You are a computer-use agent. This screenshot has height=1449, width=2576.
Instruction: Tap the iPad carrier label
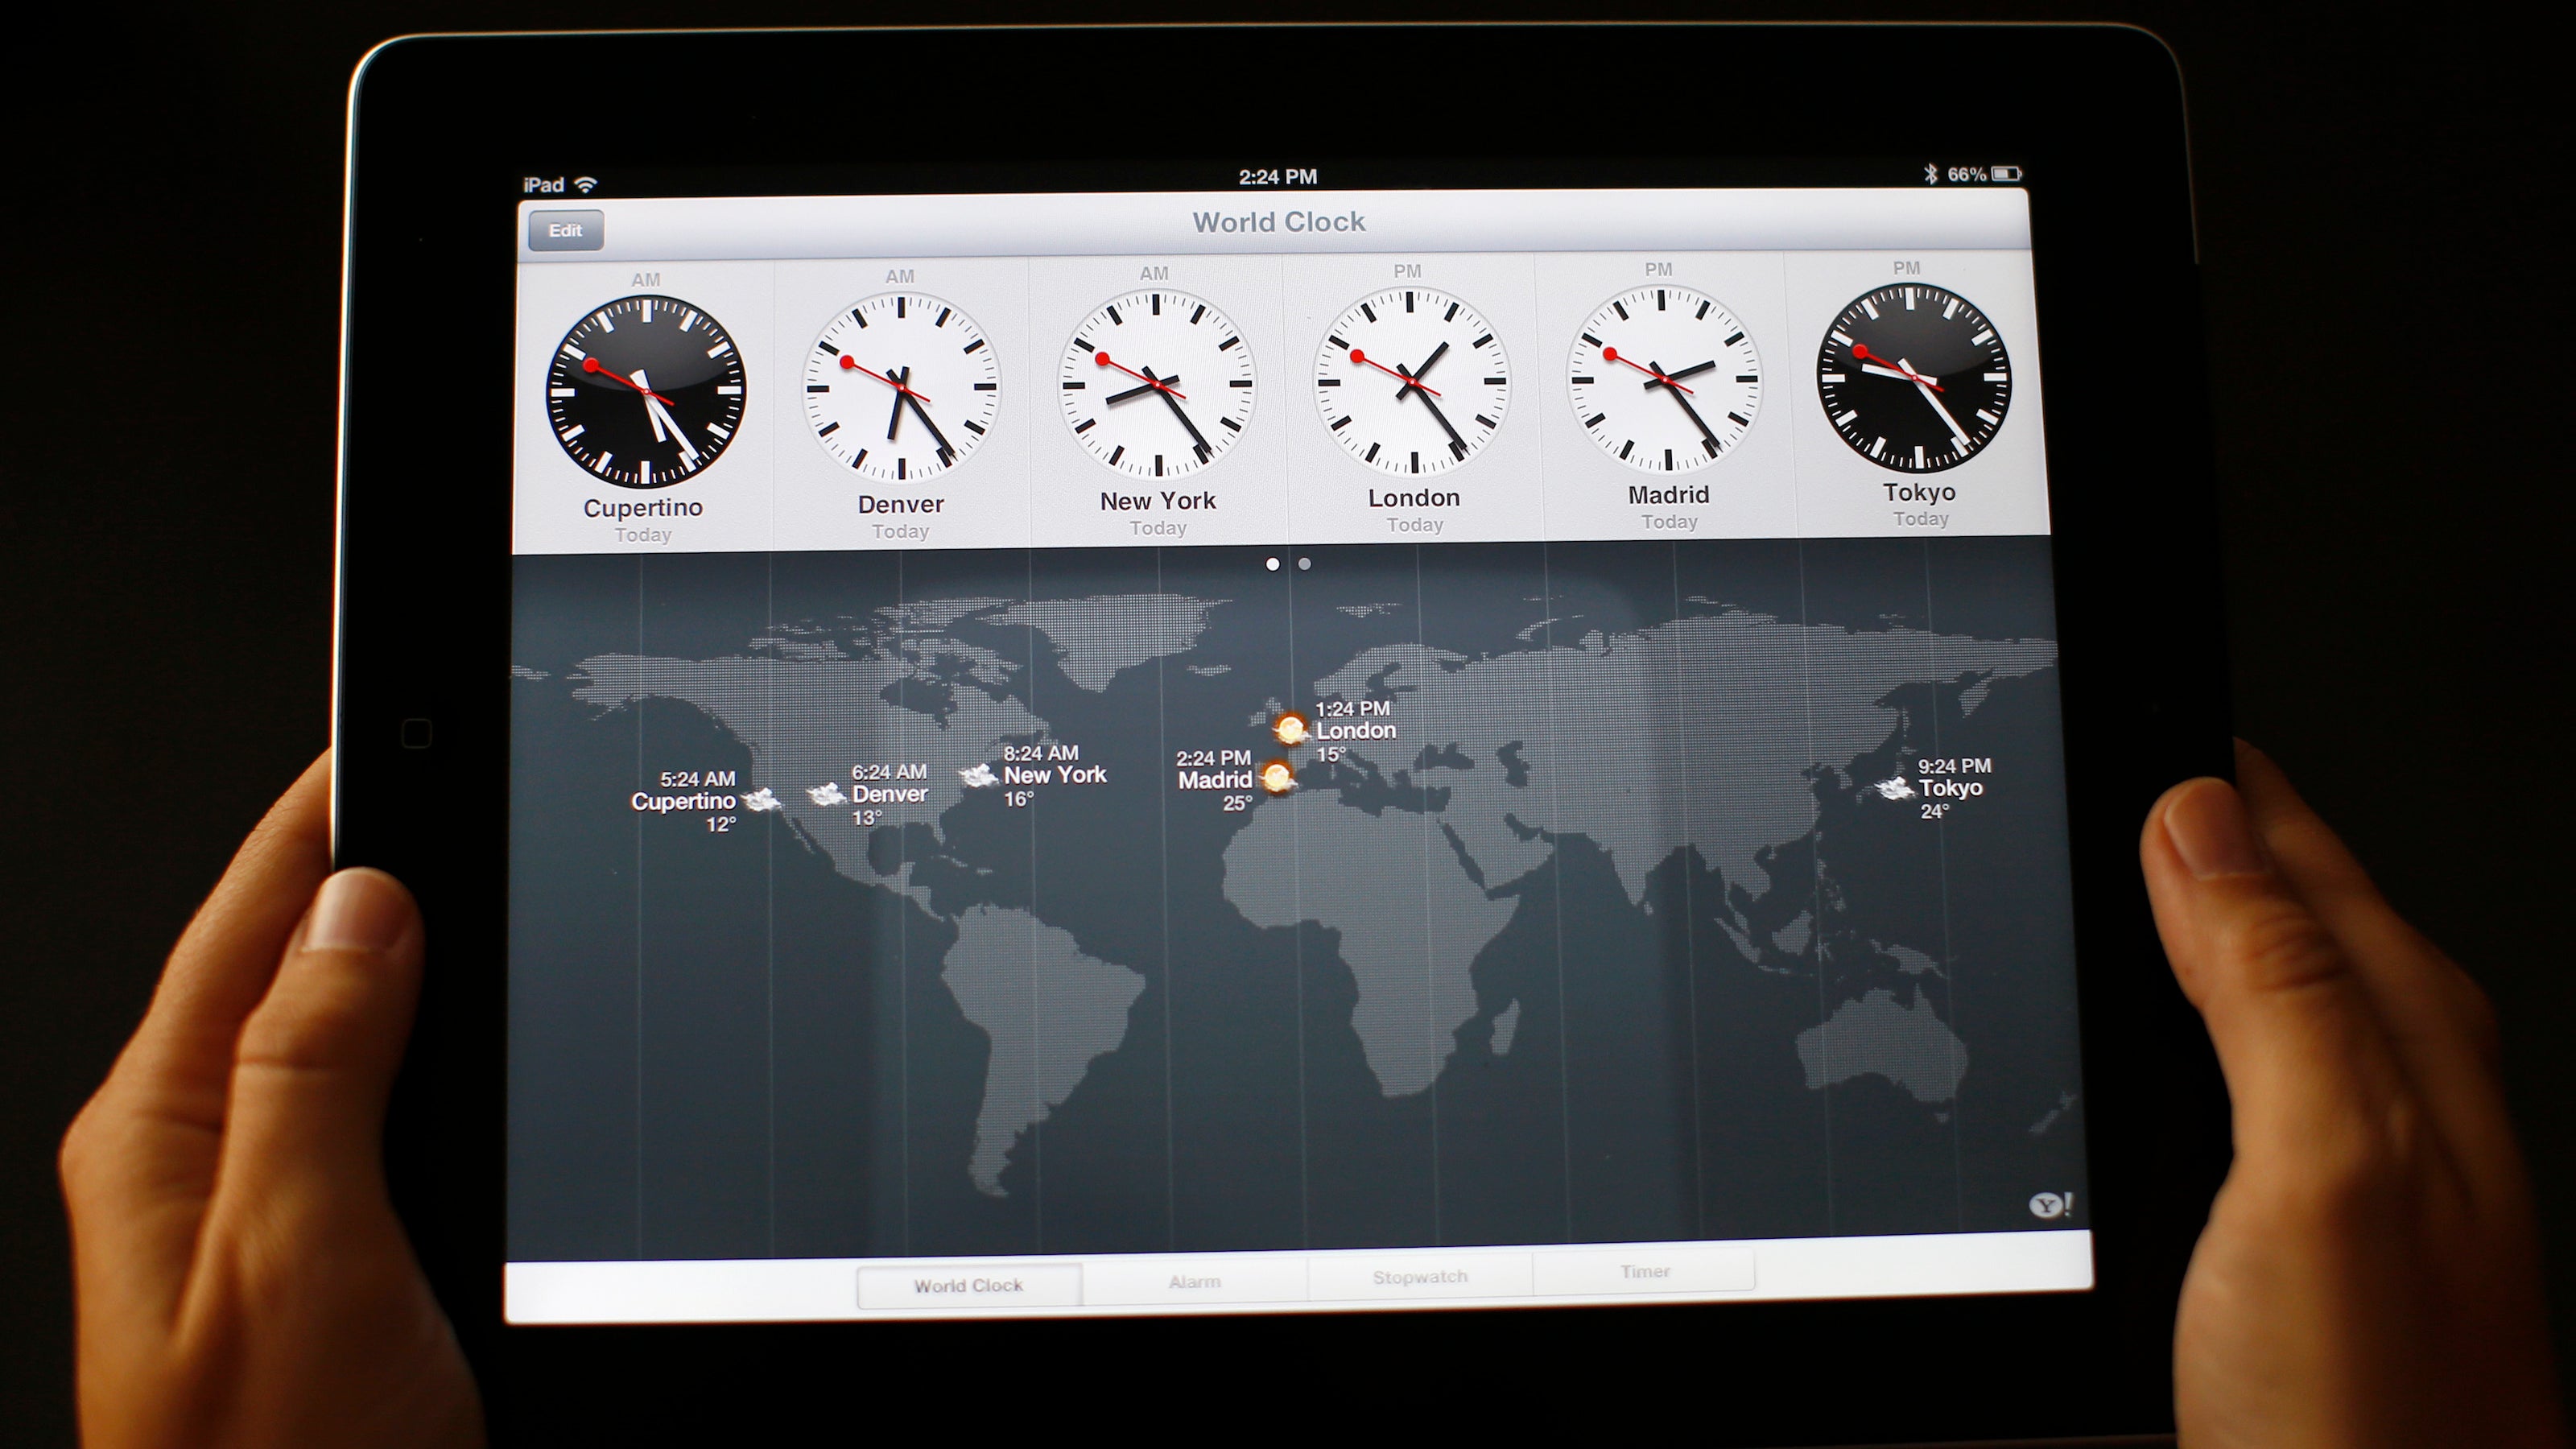coord(544,185)
